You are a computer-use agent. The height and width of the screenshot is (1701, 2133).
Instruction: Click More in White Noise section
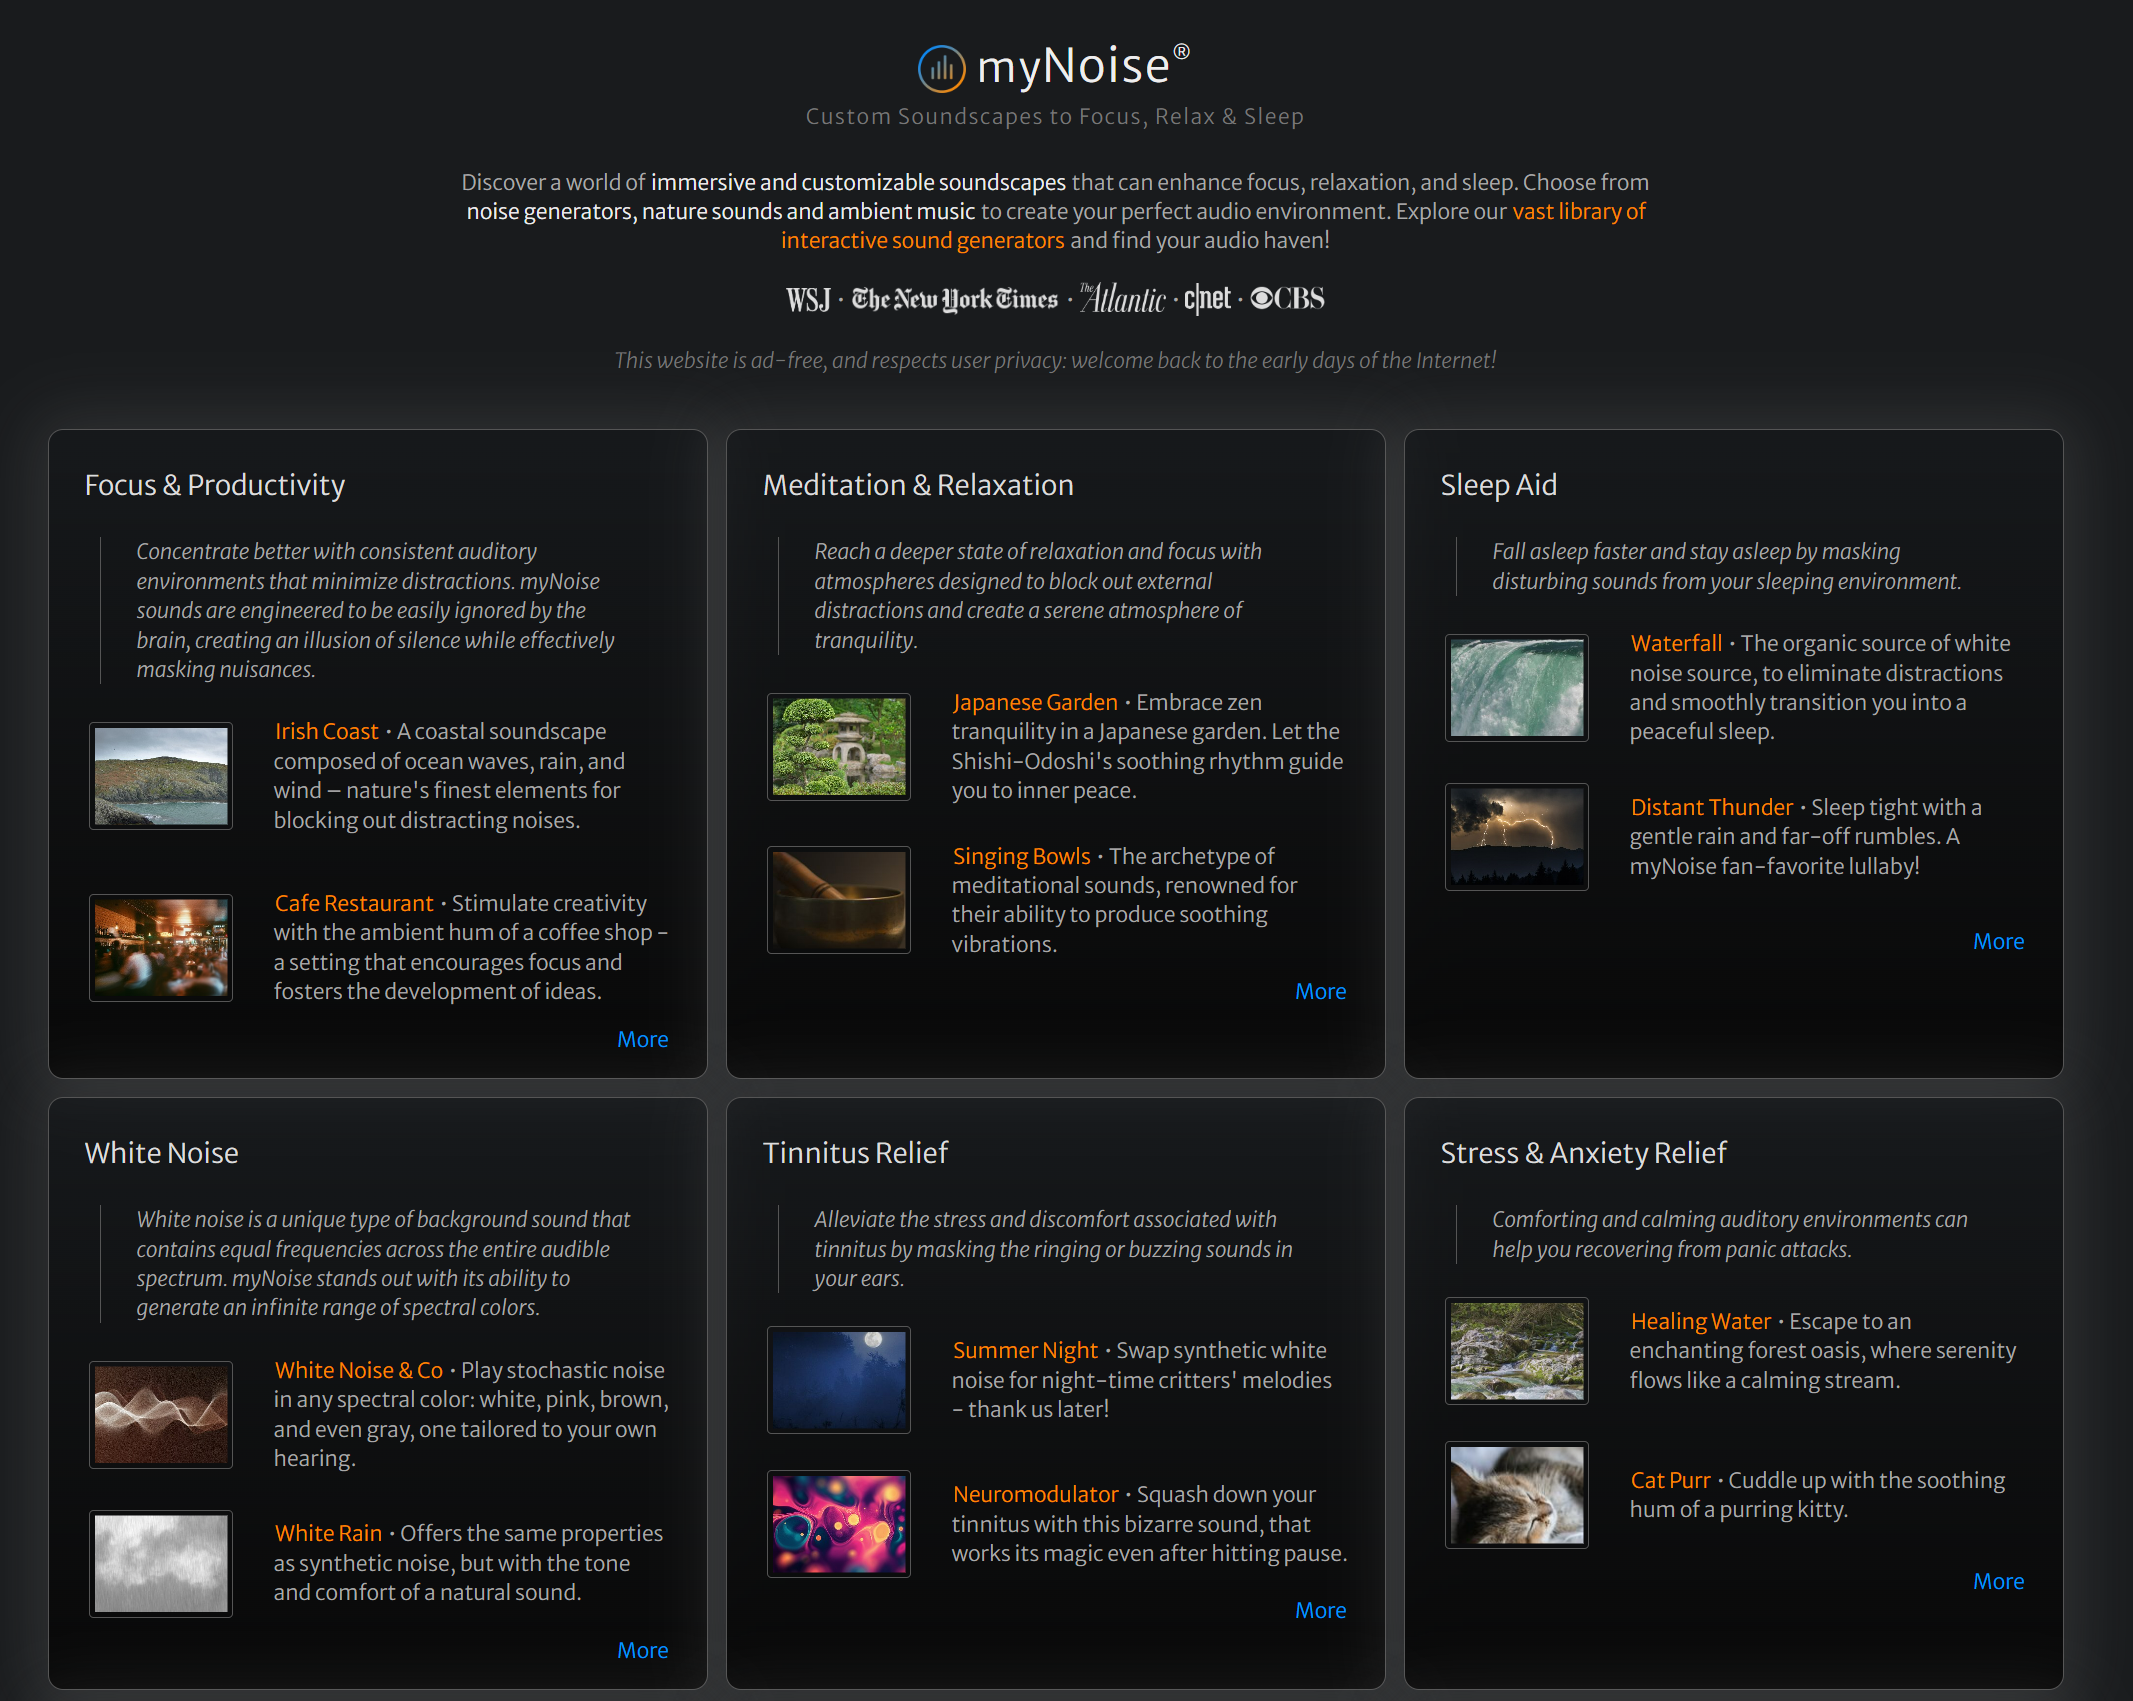(x=642, y=1650)
